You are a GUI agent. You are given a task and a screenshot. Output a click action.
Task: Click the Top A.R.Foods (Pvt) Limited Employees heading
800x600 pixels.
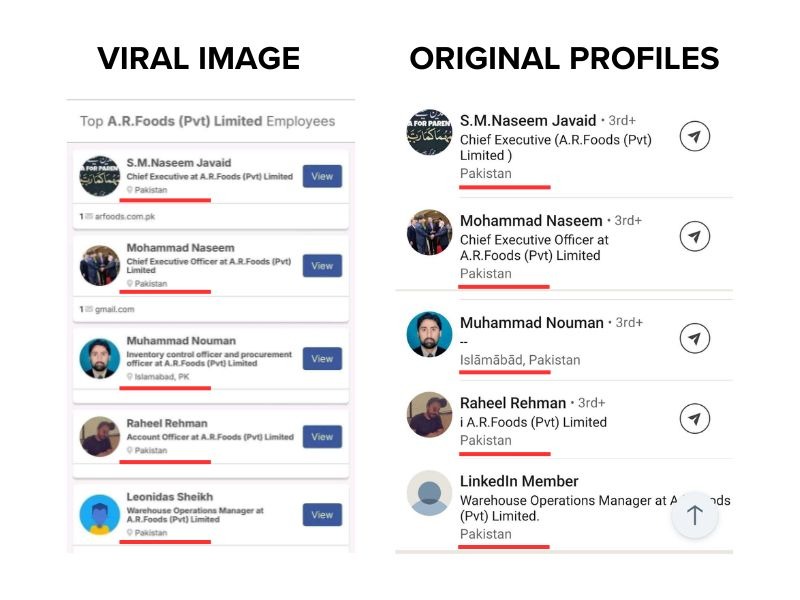click(208, 121)
